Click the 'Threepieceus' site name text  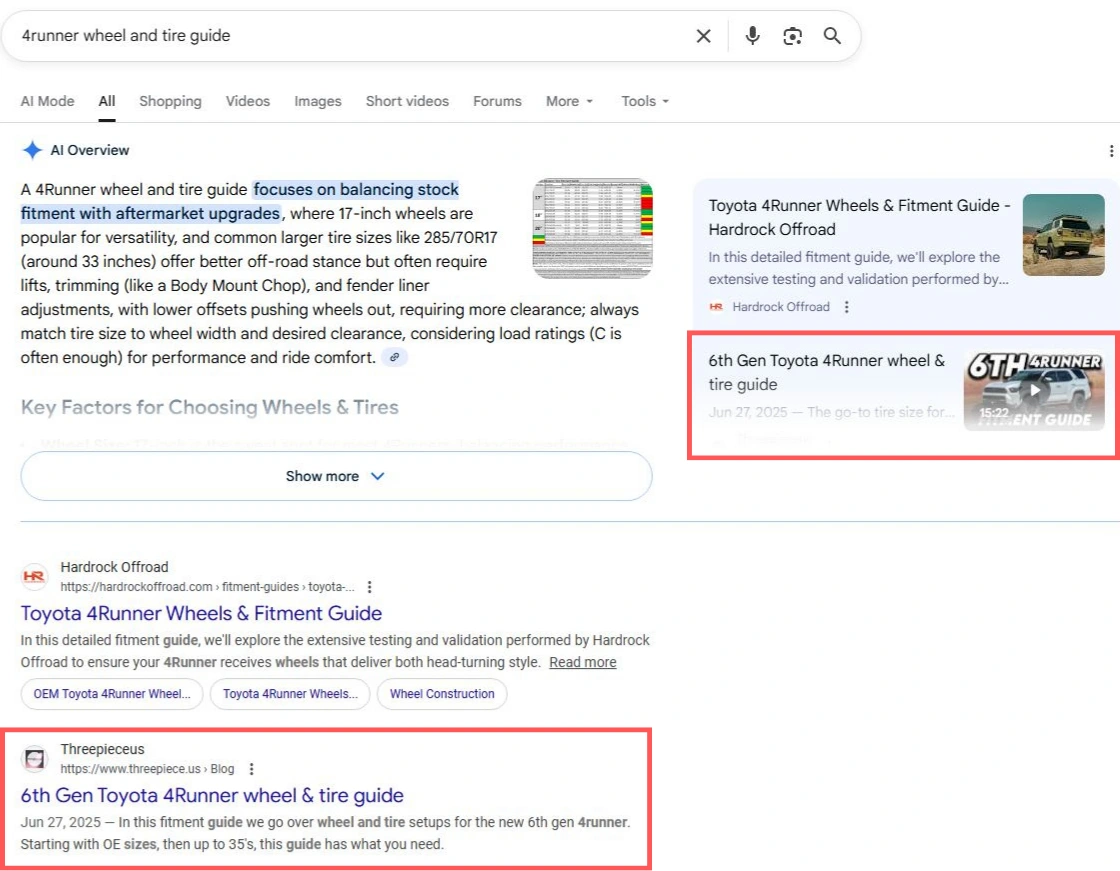pos(102,749)
